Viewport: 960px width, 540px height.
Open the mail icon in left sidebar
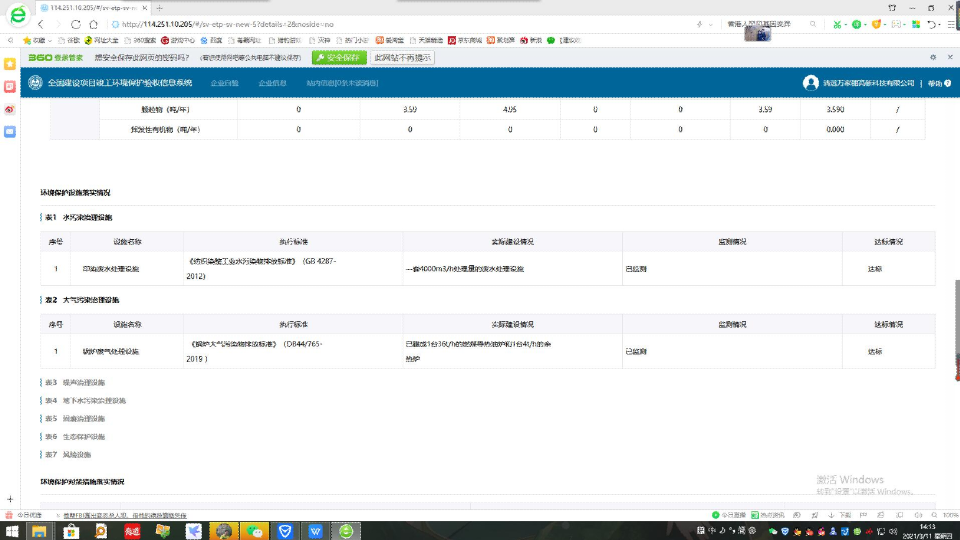tap(10, 131)
